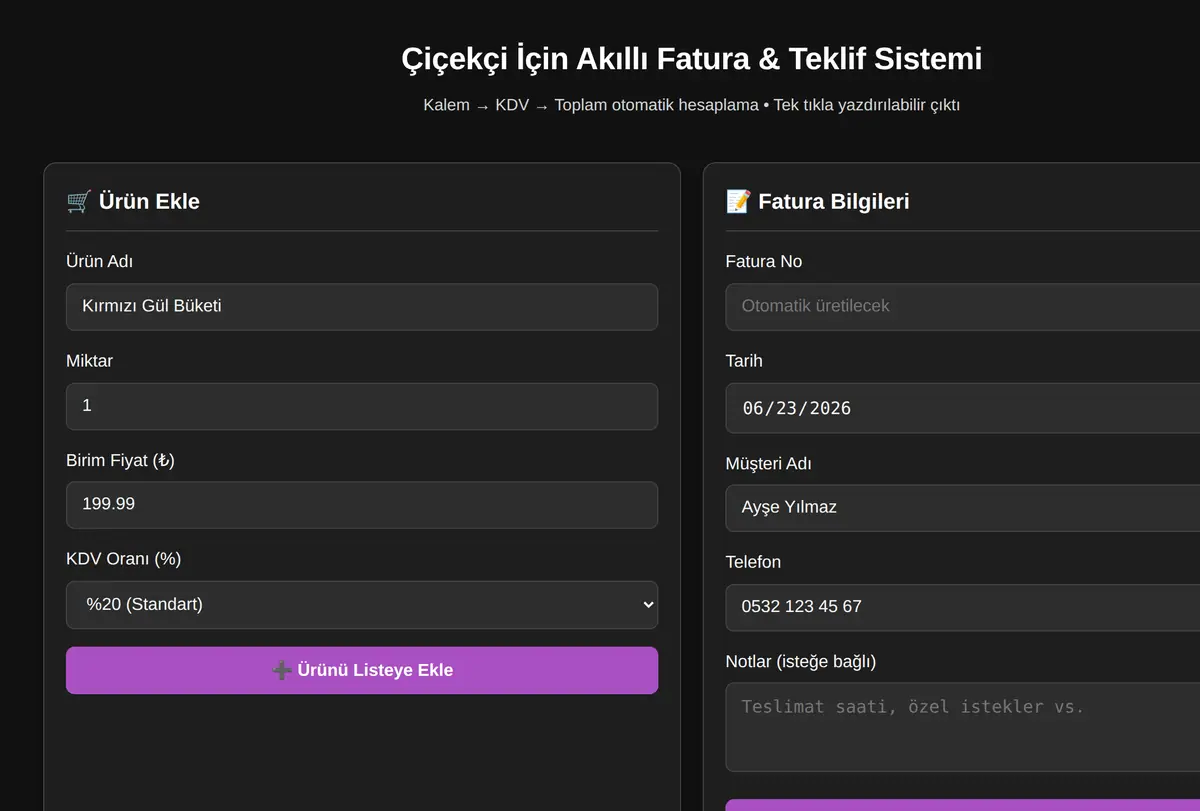
Task: Click the 'Fatura No' label
Action: (x=764, y=262)
